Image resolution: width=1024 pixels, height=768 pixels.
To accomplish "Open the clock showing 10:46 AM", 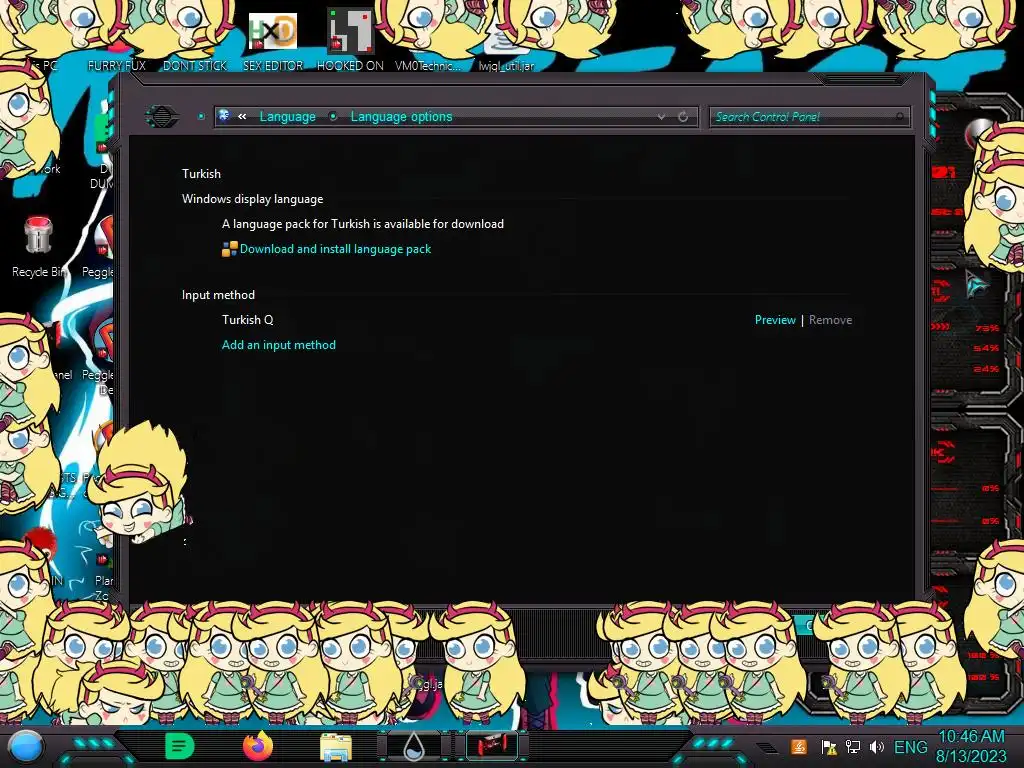I will coord(971,746).
